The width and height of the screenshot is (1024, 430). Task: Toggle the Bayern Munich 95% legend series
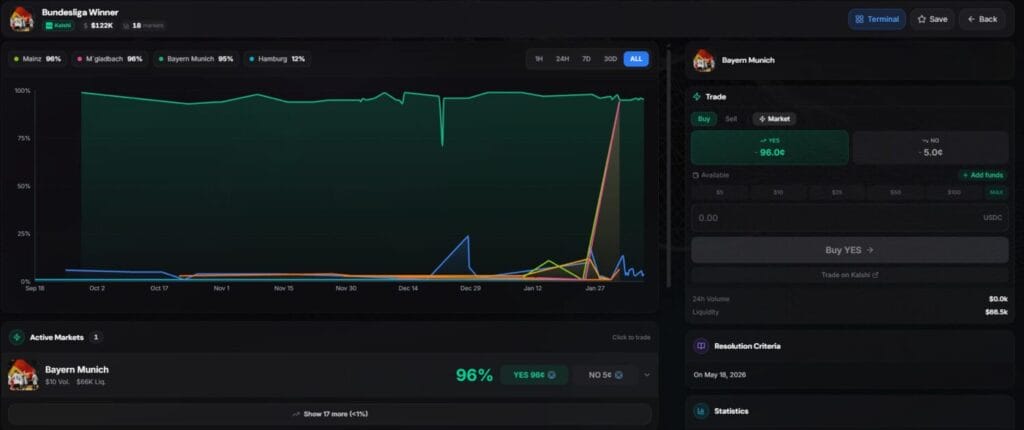[196, 59]
